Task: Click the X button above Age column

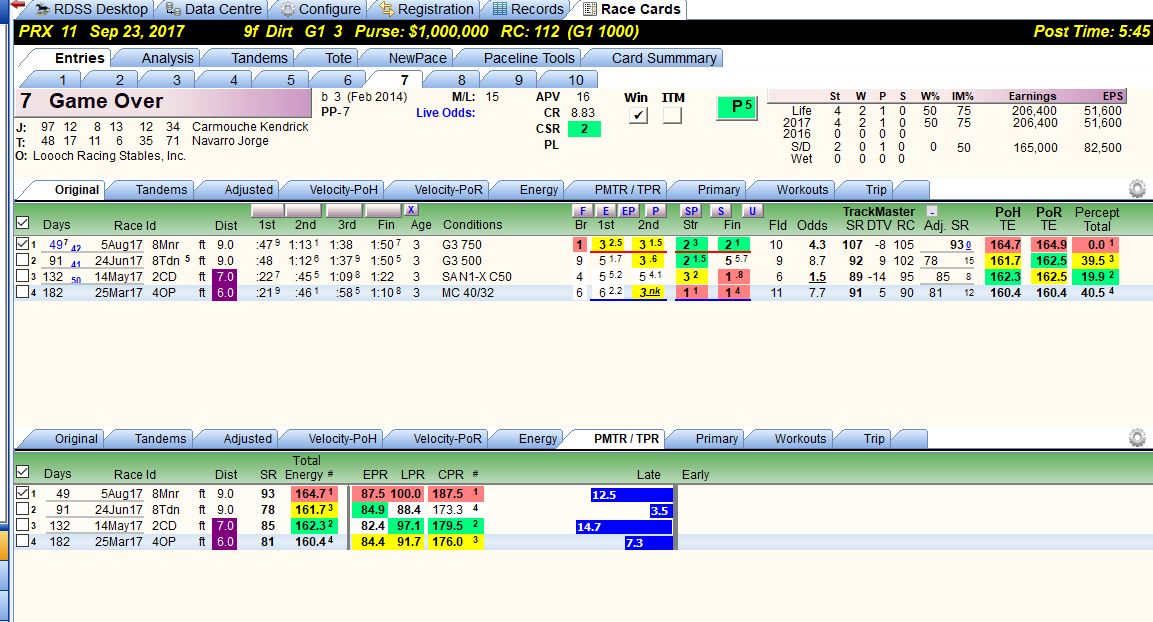Action: [411, 210]
